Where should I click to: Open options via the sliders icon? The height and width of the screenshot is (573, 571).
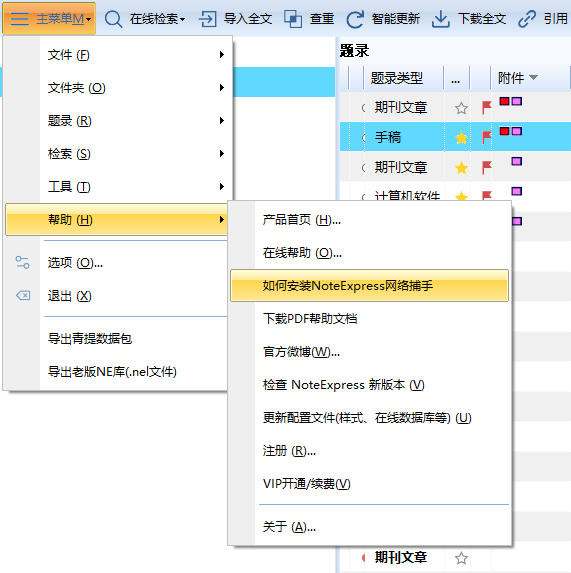[x=23, y=262]
